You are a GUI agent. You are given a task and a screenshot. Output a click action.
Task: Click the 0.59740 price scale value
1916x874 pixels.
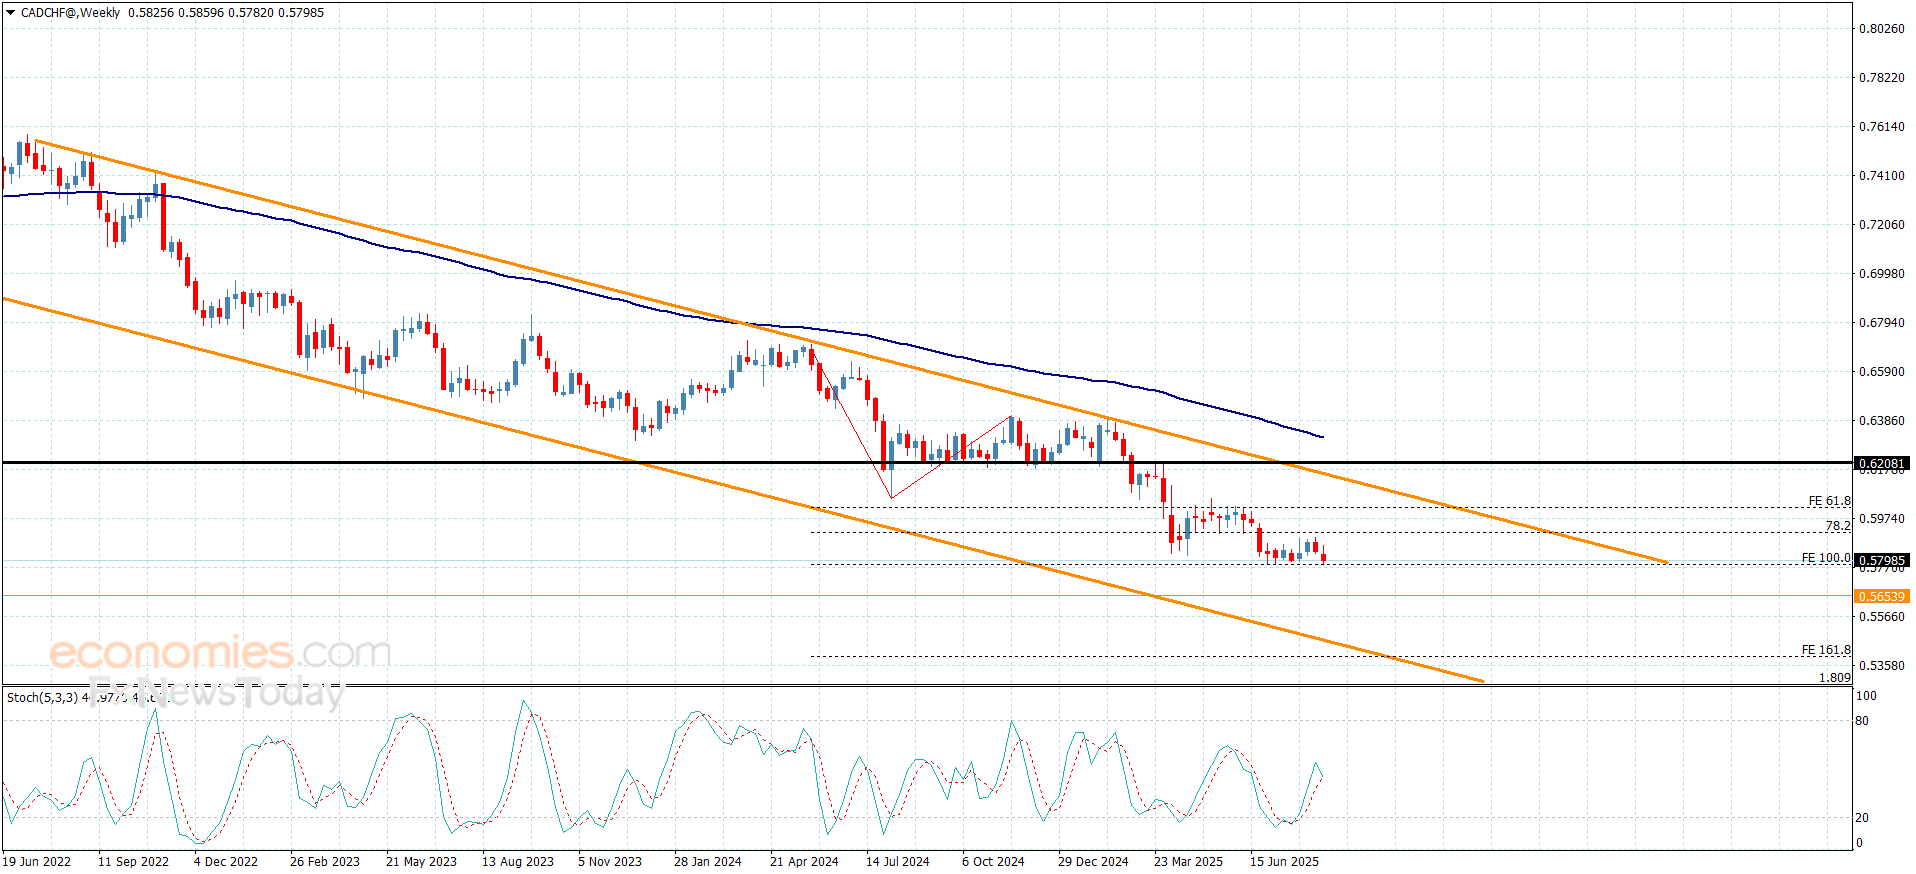[1881, 519]
